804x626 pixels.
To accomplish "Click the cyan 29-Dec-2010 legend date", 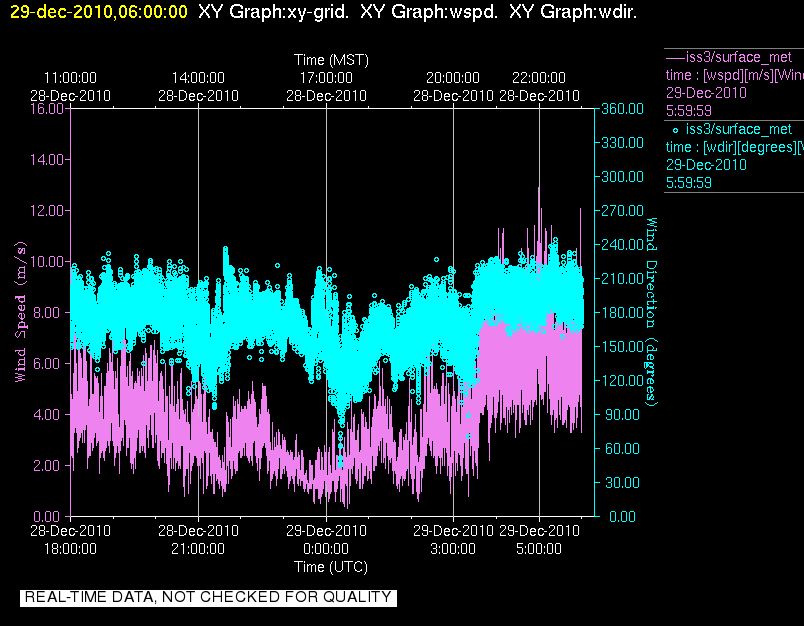I will pyautogui.click(x=706, y=165).
